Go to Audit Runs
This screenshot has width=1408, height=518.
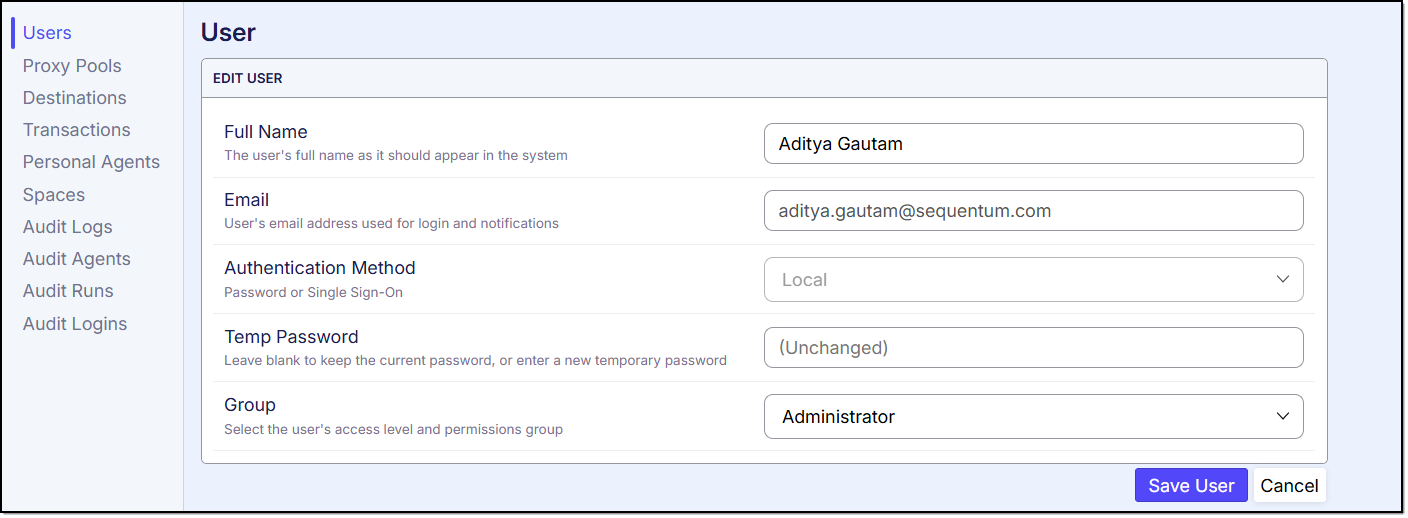(x=68, y=291)
